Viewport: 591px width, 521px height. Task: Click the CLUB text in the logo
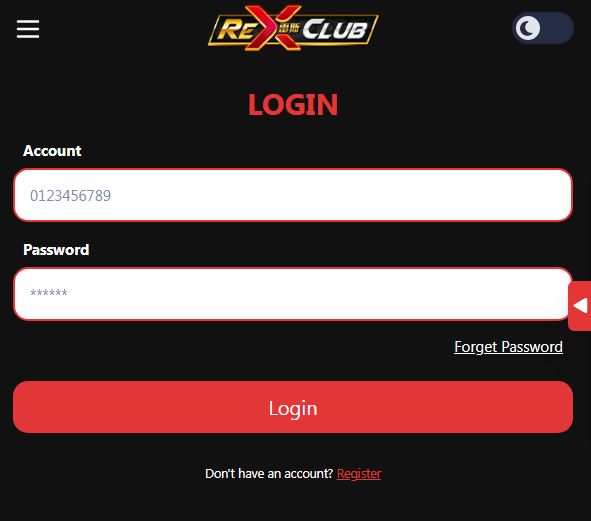tap(335, 29)
